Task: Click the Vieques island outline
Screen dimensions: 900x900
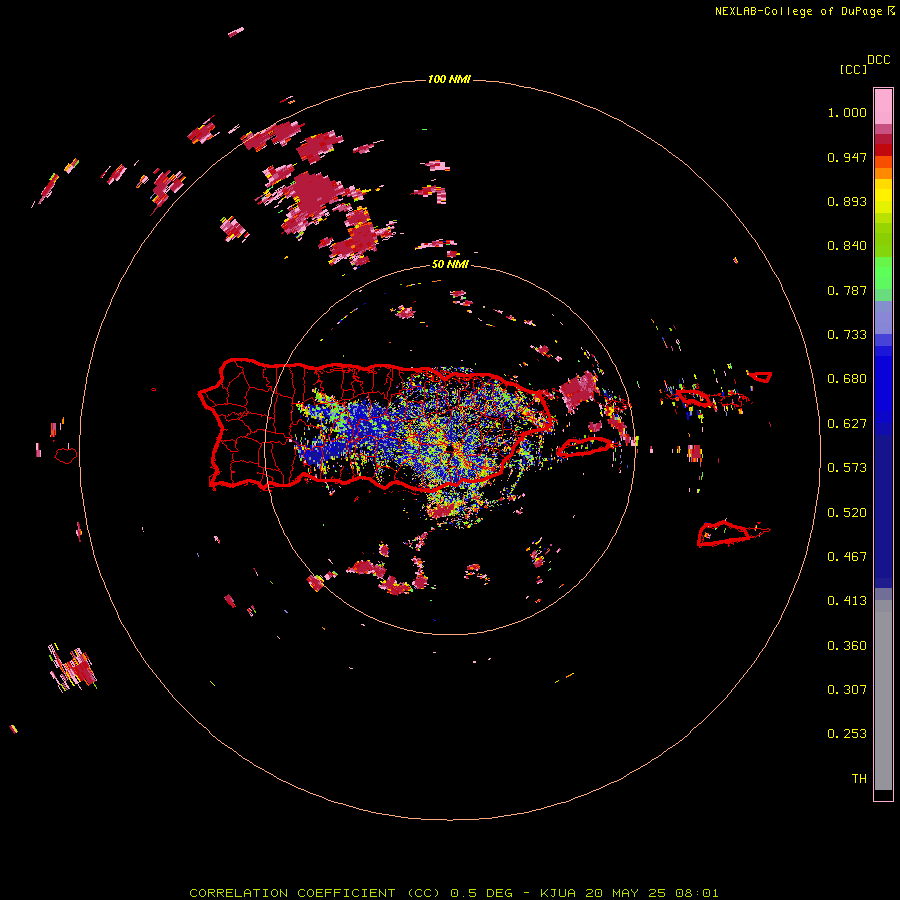Action: coord(584,447)
